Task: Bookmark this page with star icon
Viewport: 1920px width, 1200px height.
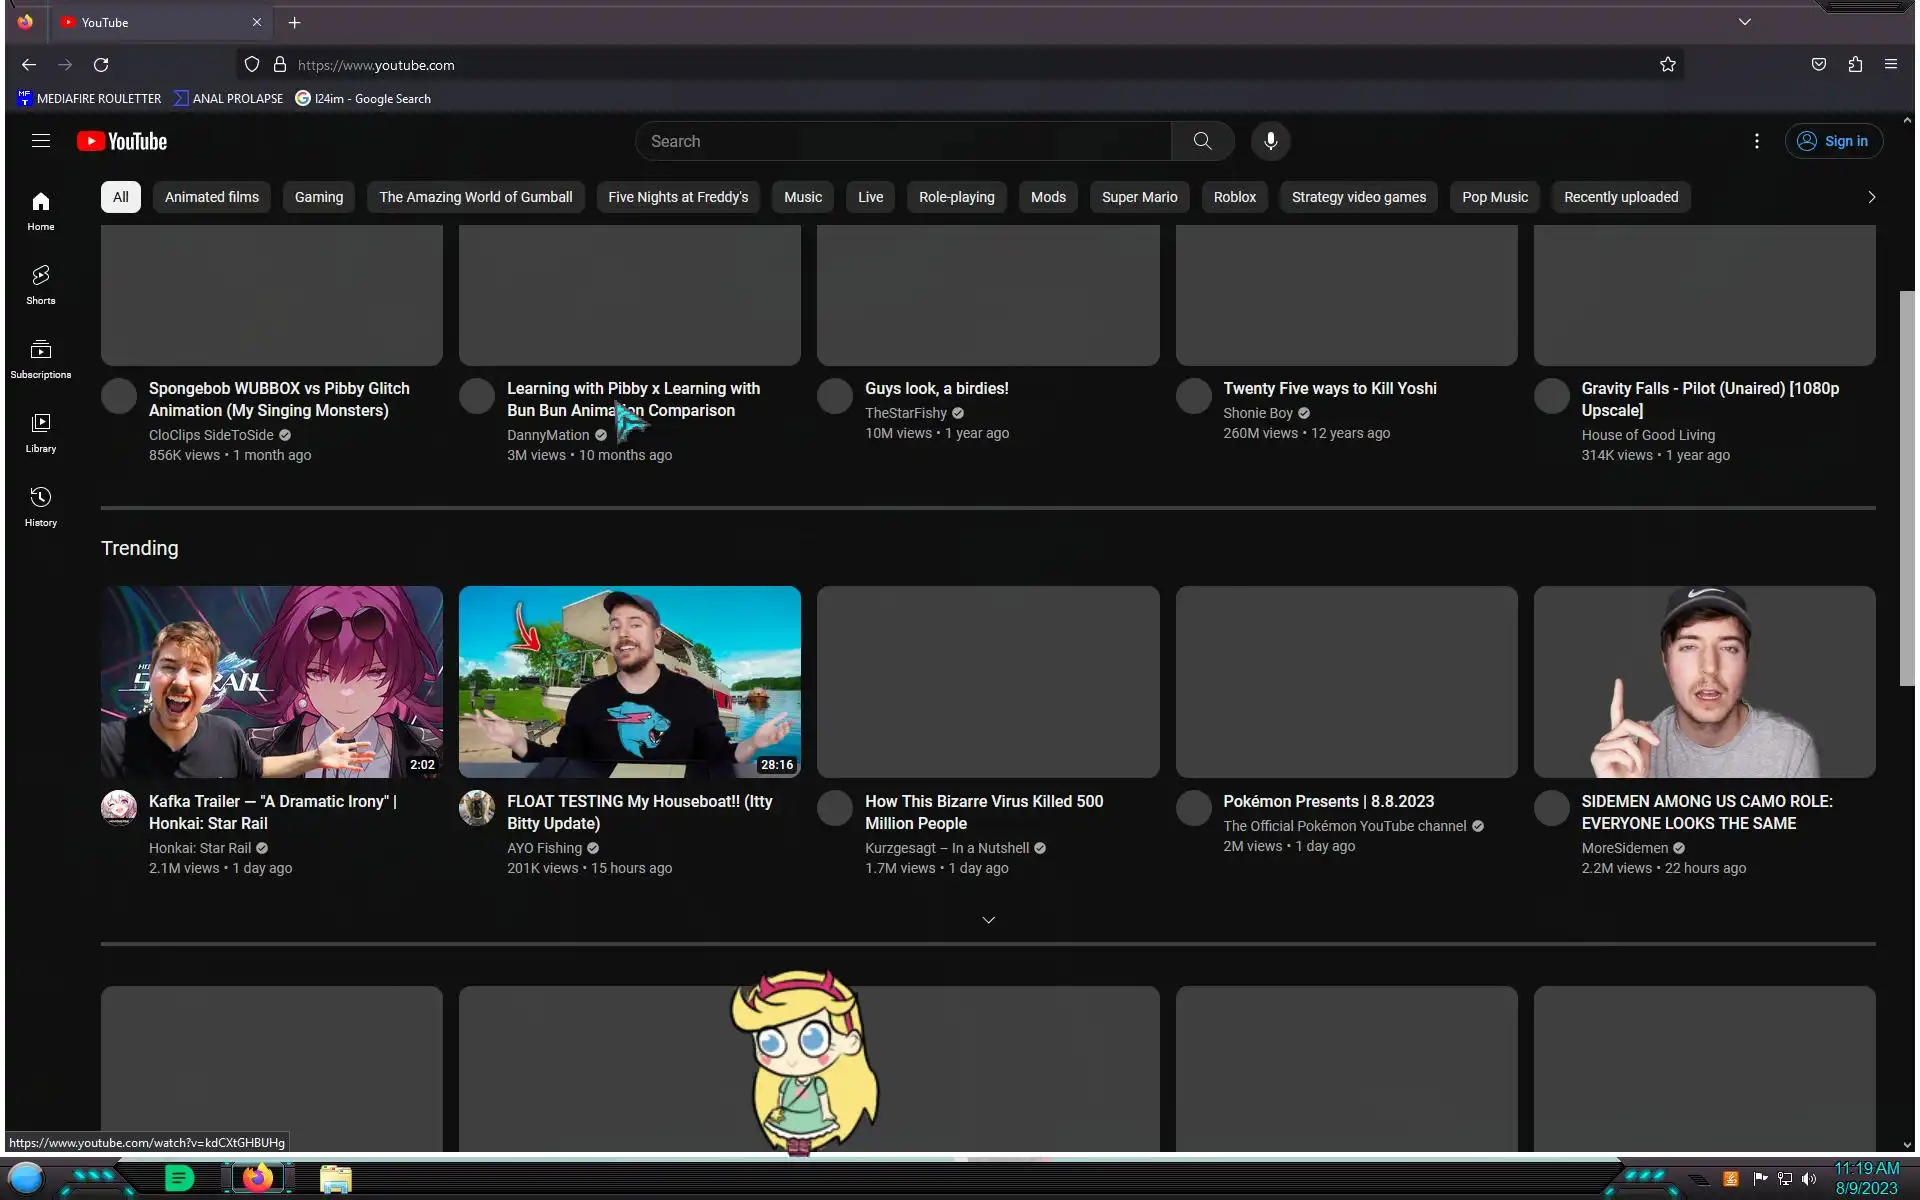Action: (1667, 65)
